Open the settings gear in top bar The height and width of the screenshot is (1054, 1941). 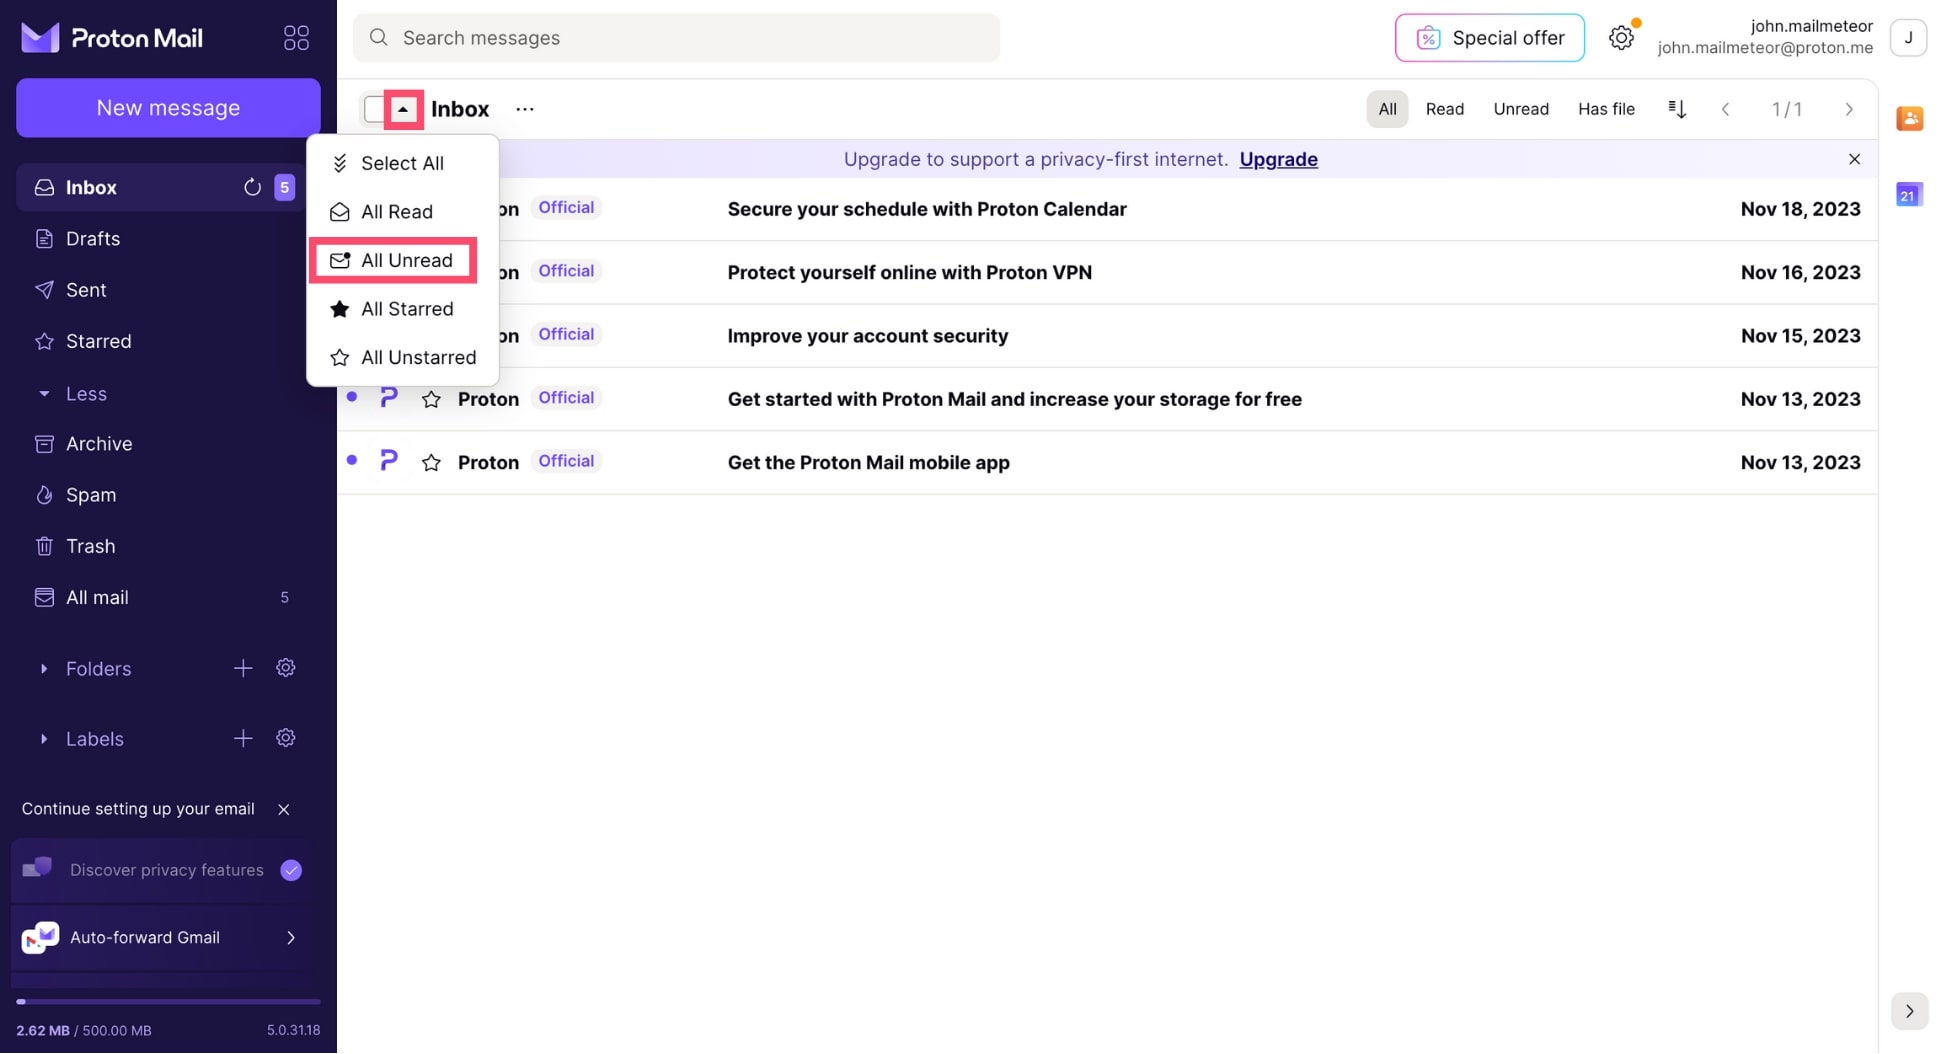1621,38
